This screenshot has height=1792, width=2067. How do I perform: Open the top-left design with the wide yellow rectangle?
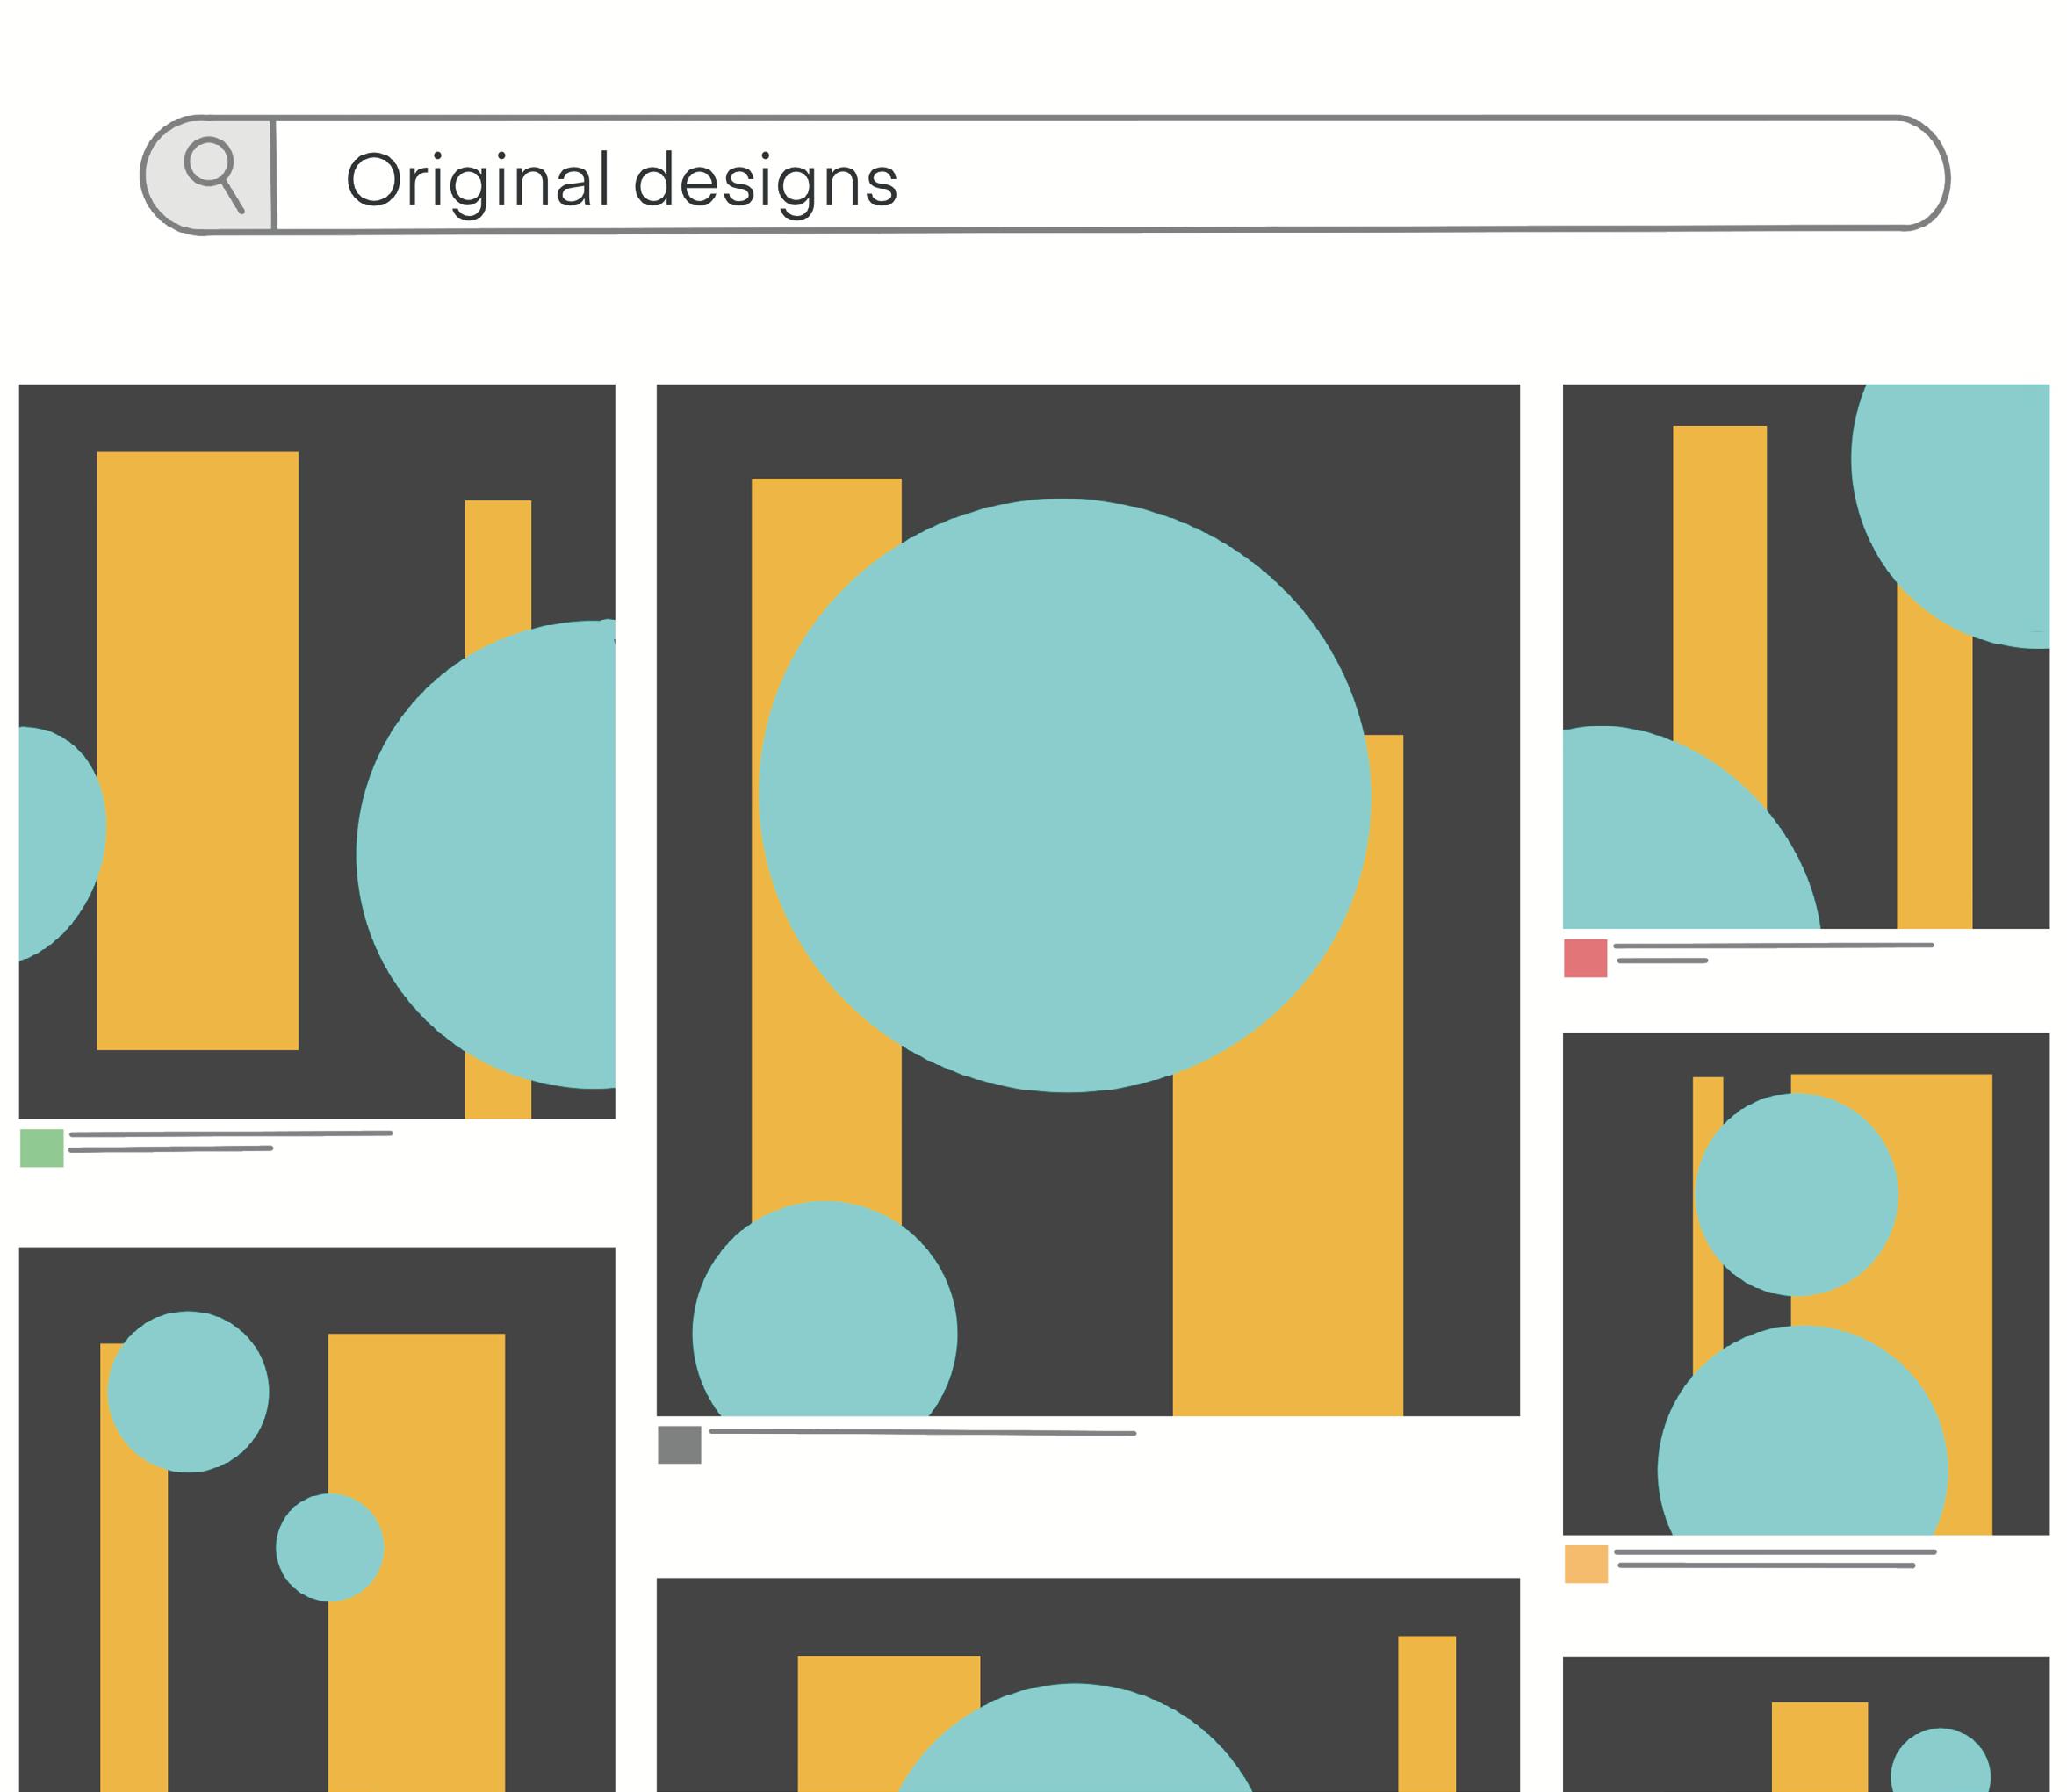tap(316, 750)
